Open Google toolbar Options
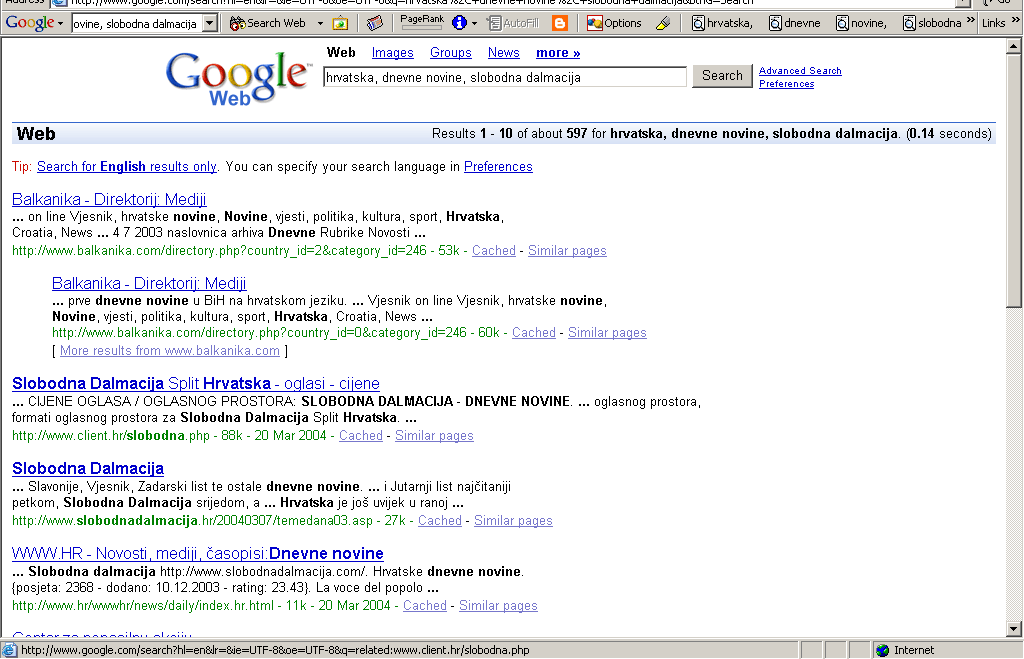 tap(614, 24)
